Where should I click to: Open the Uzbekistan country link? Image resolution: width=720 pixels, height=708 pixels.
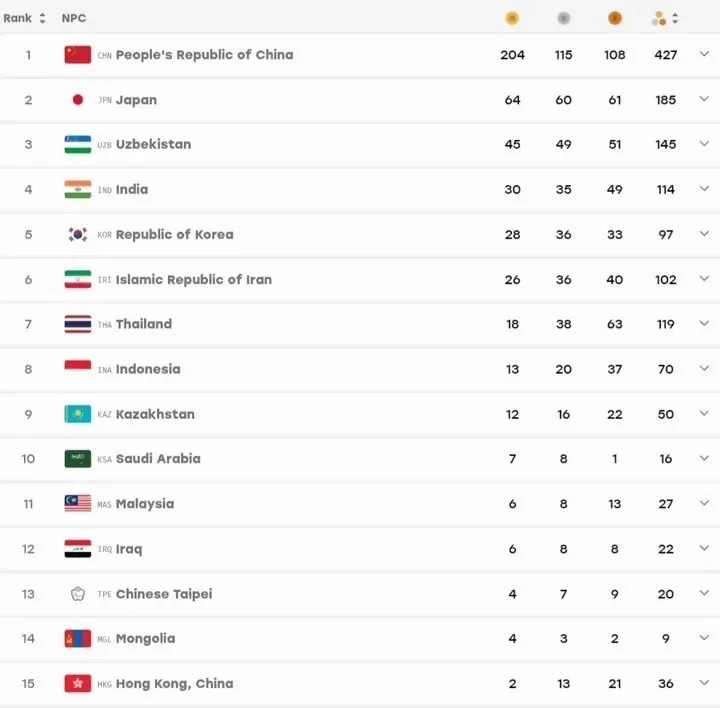[x=153, y=144]
